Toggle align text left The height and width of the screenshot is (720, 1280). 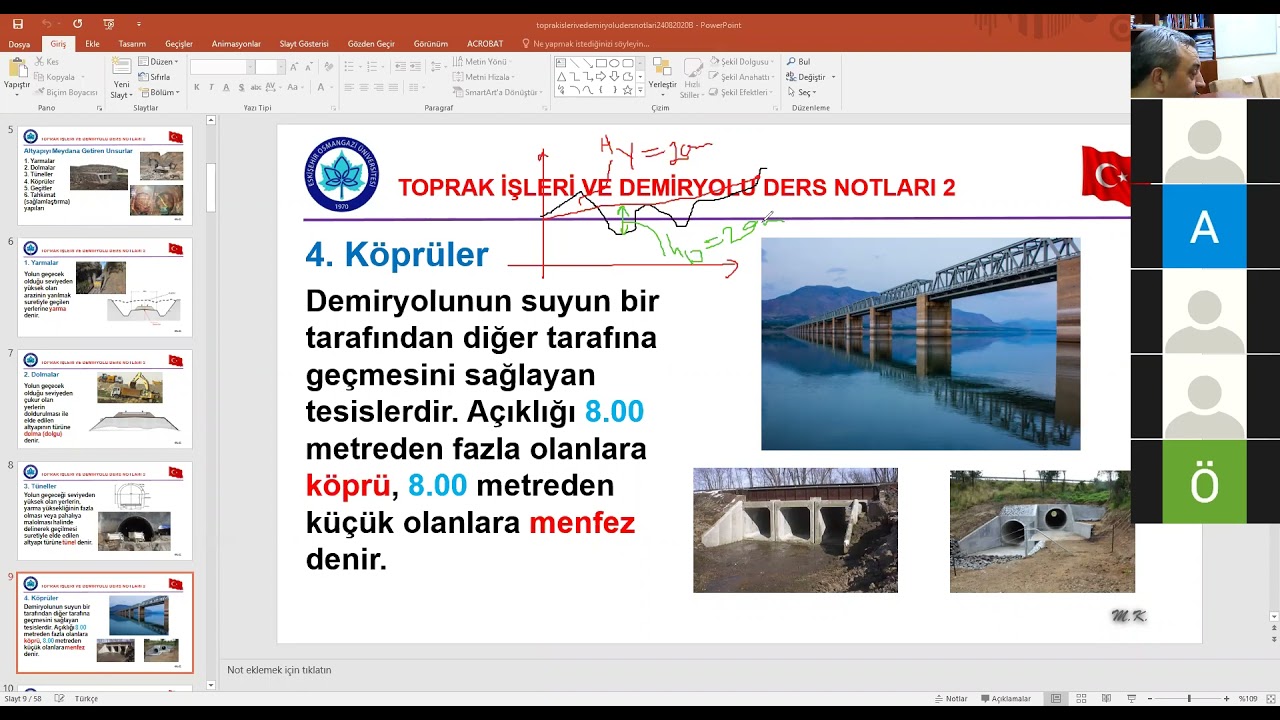(349, 88)
